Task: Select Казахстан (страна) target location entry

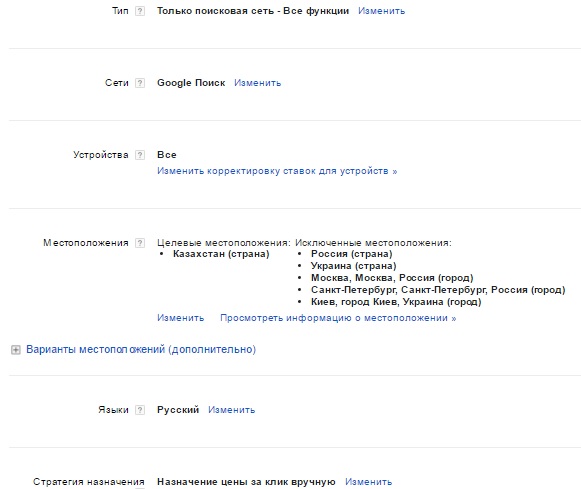Action: (221, 254)
